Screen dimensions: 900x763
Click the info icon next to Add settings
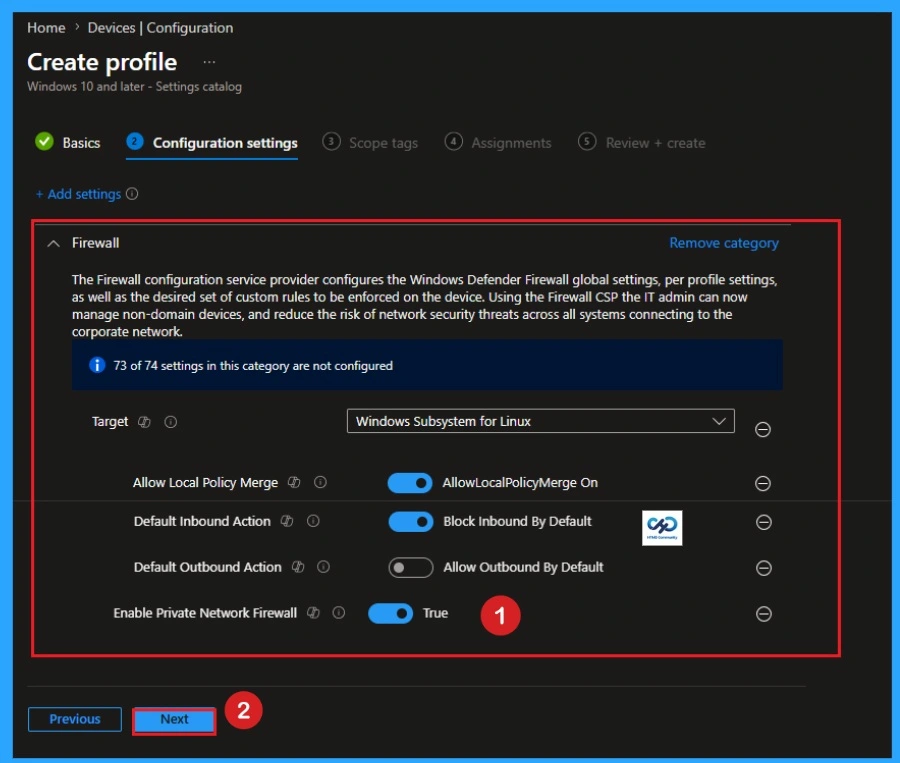pos(132,194)
